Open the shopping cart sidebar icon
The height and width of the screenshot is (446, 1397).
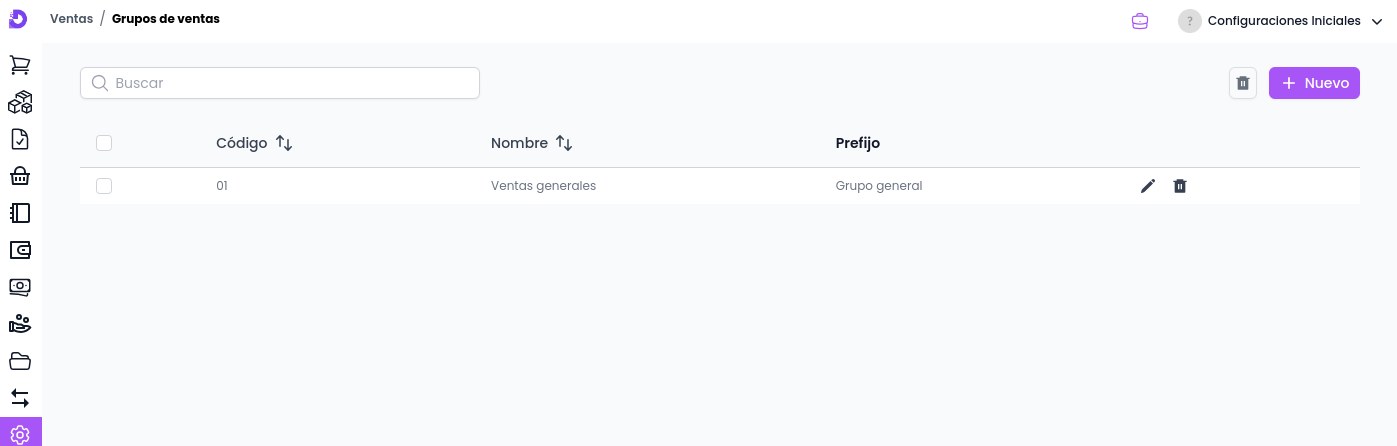[x=20, y=65]
